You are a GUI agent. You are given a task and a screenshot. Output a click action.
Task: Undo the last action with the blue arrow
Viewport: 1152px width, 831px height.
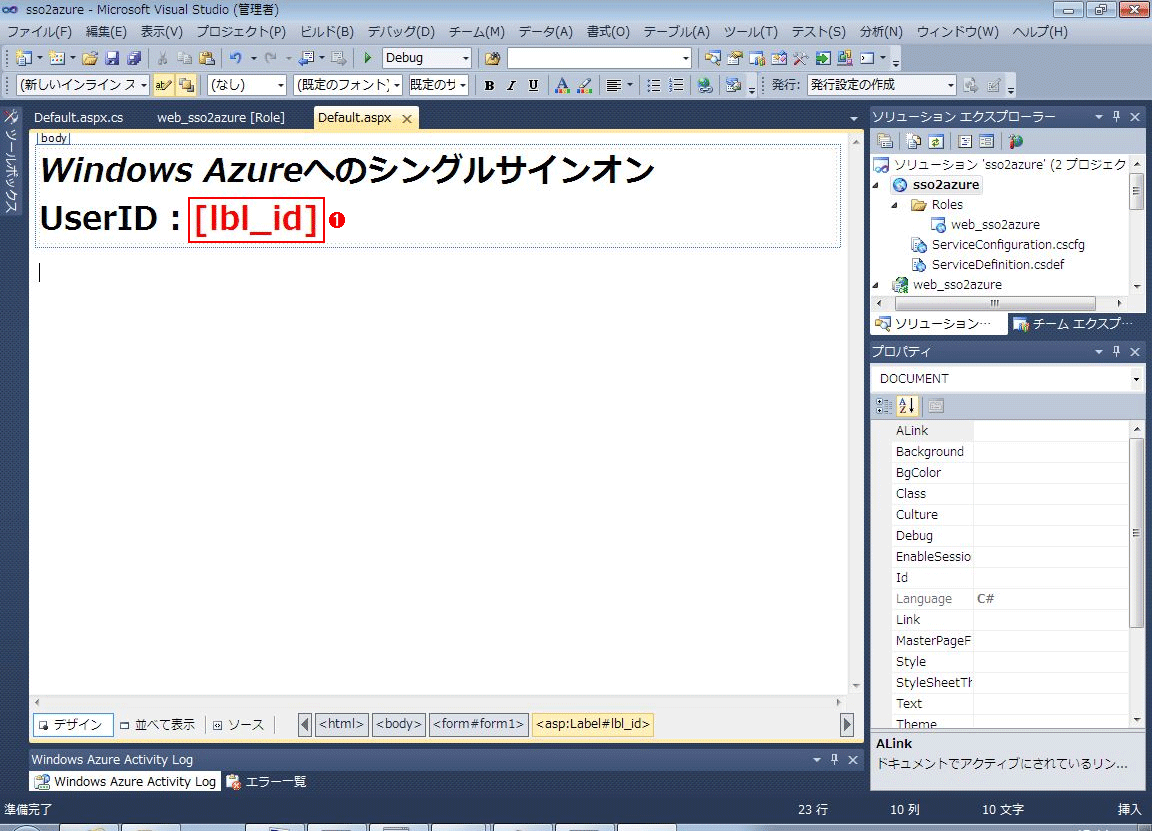pos(235,58)
